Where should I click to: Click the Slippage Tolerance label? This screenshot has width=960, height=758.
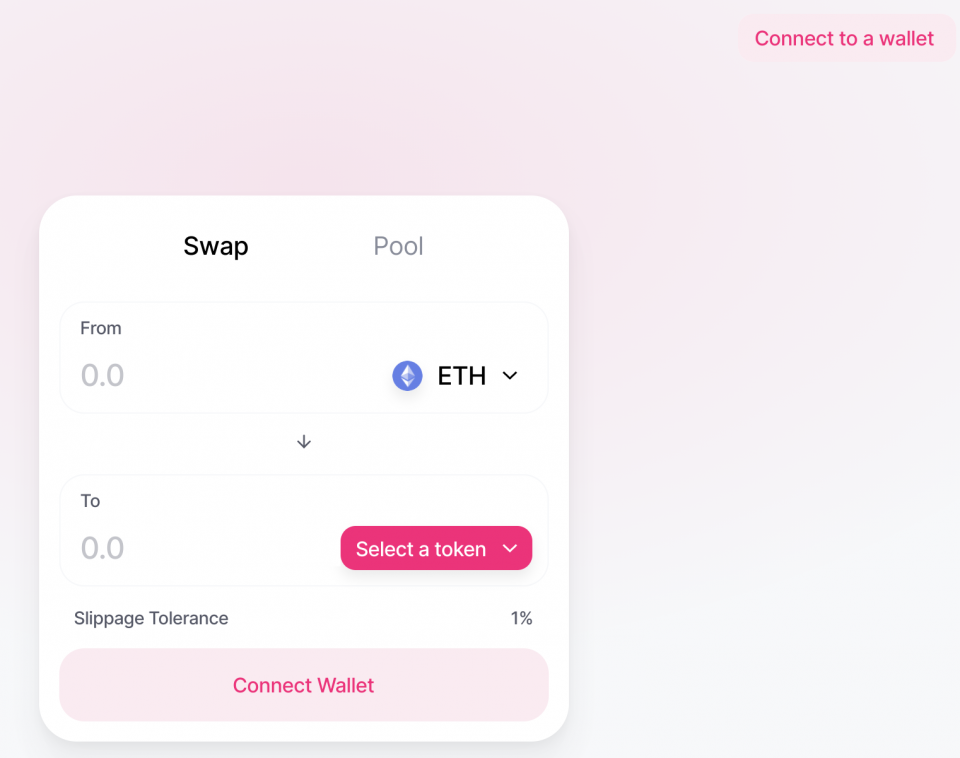[151, 618]
